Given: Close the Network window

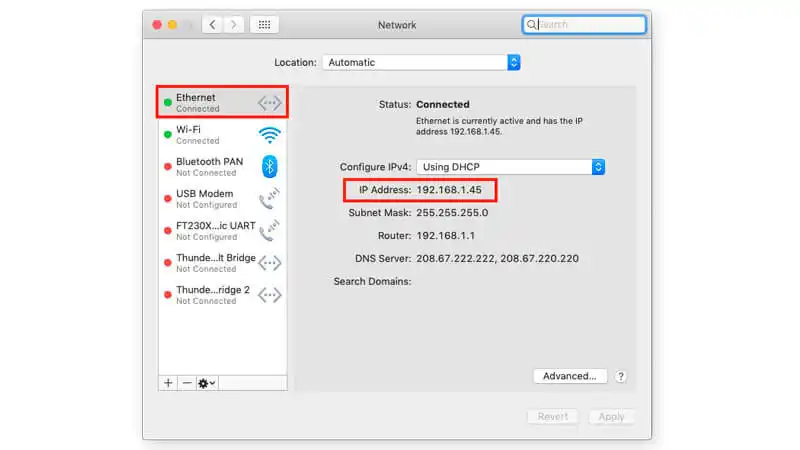Looking at the screenshot, I should pos(157,24).
